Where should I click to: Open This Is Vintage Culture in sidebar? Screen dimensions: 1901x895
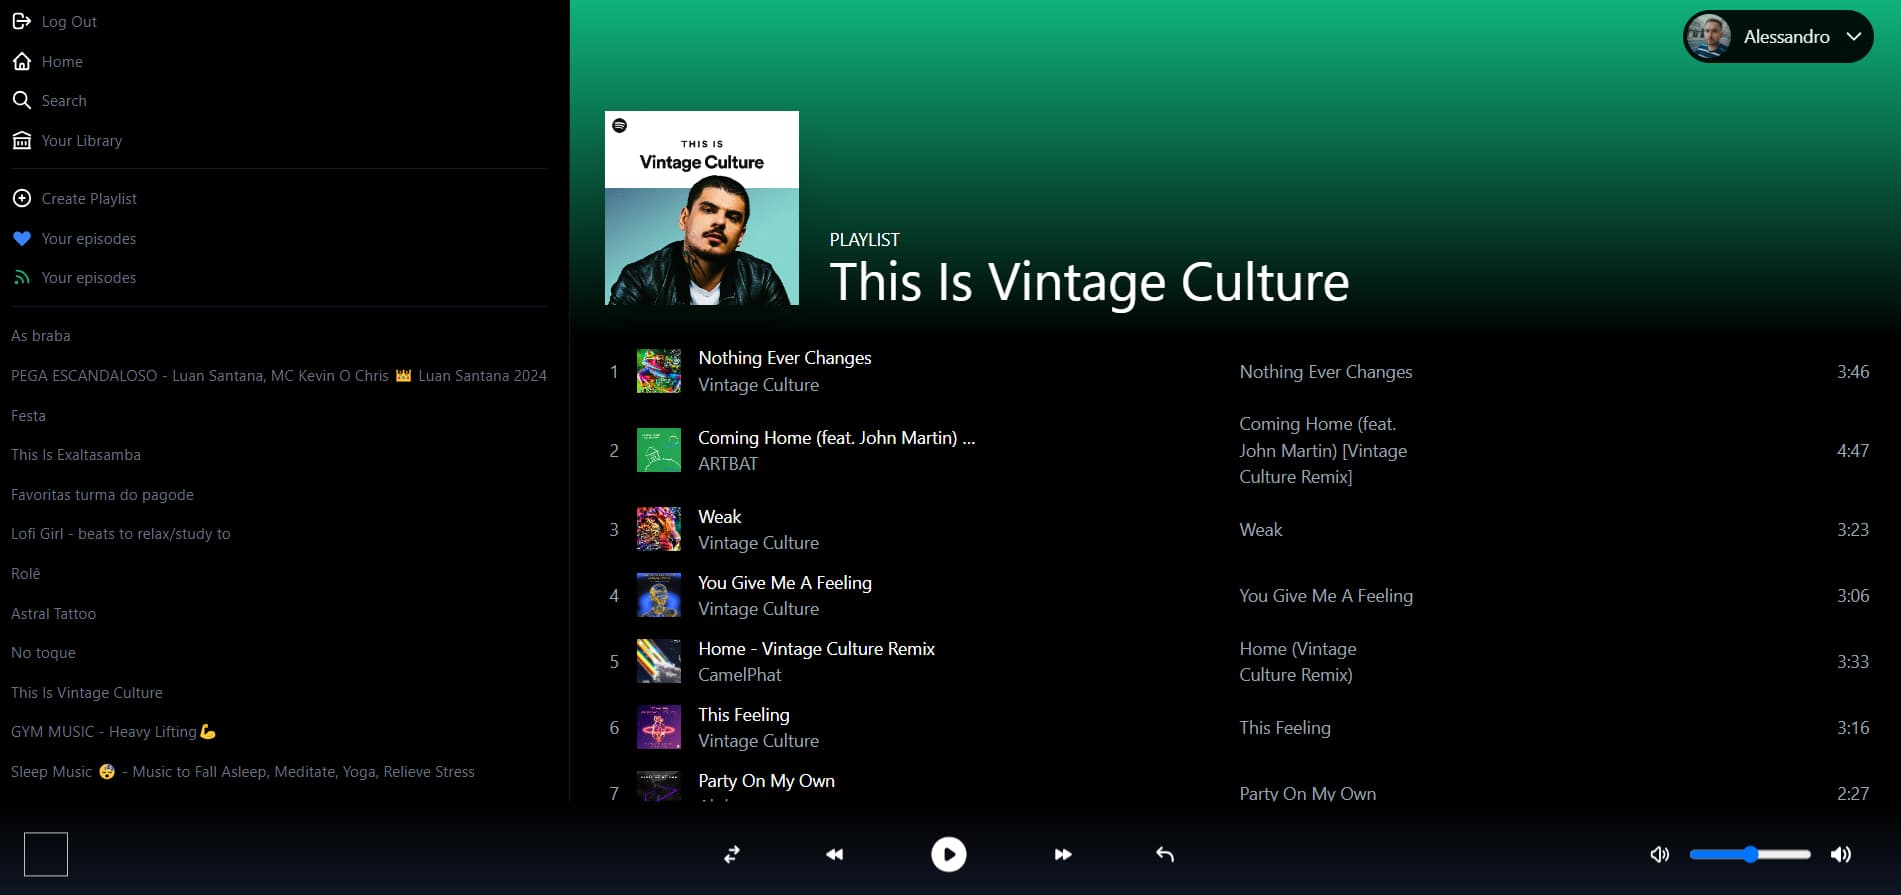pos(87,693)
